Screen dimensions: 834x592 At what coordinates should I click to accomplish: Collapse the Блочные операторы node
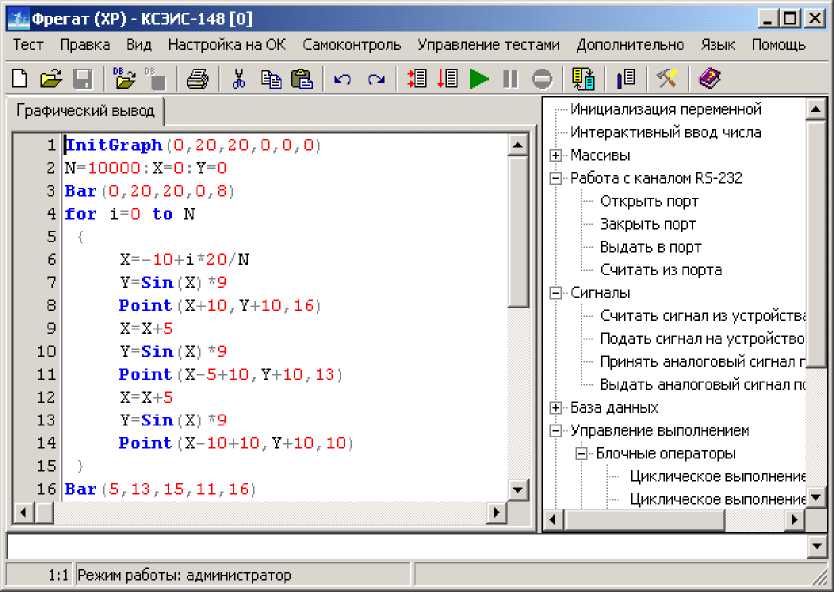click(581, 454)
